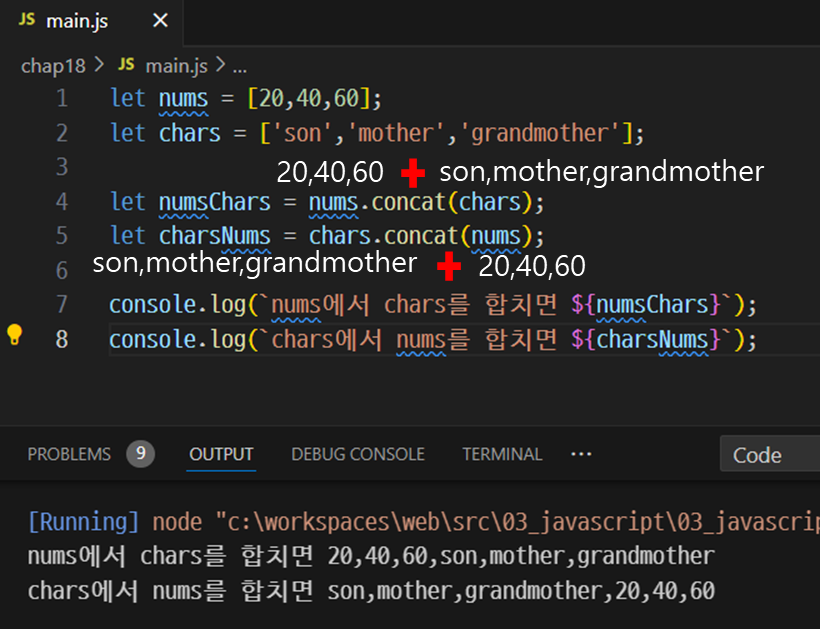Switch to the OUTPUT panel tab
The image size is (820, 629).
221,454
